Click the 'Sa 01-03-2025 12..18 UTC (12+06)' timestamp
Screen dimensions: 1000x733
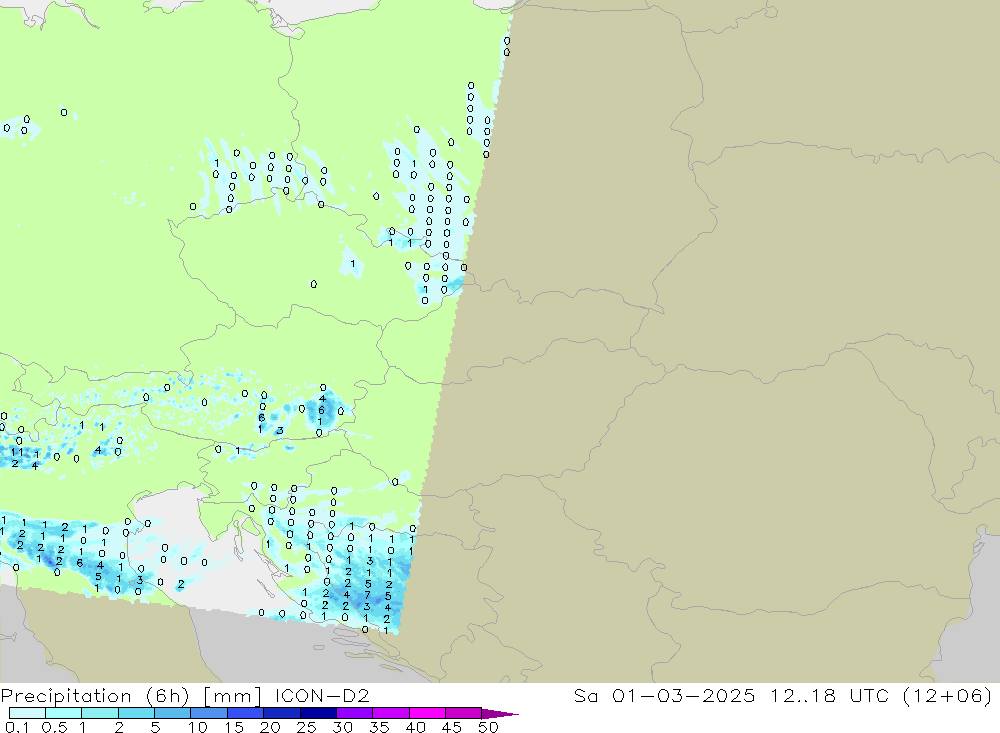tap(783, 695)
